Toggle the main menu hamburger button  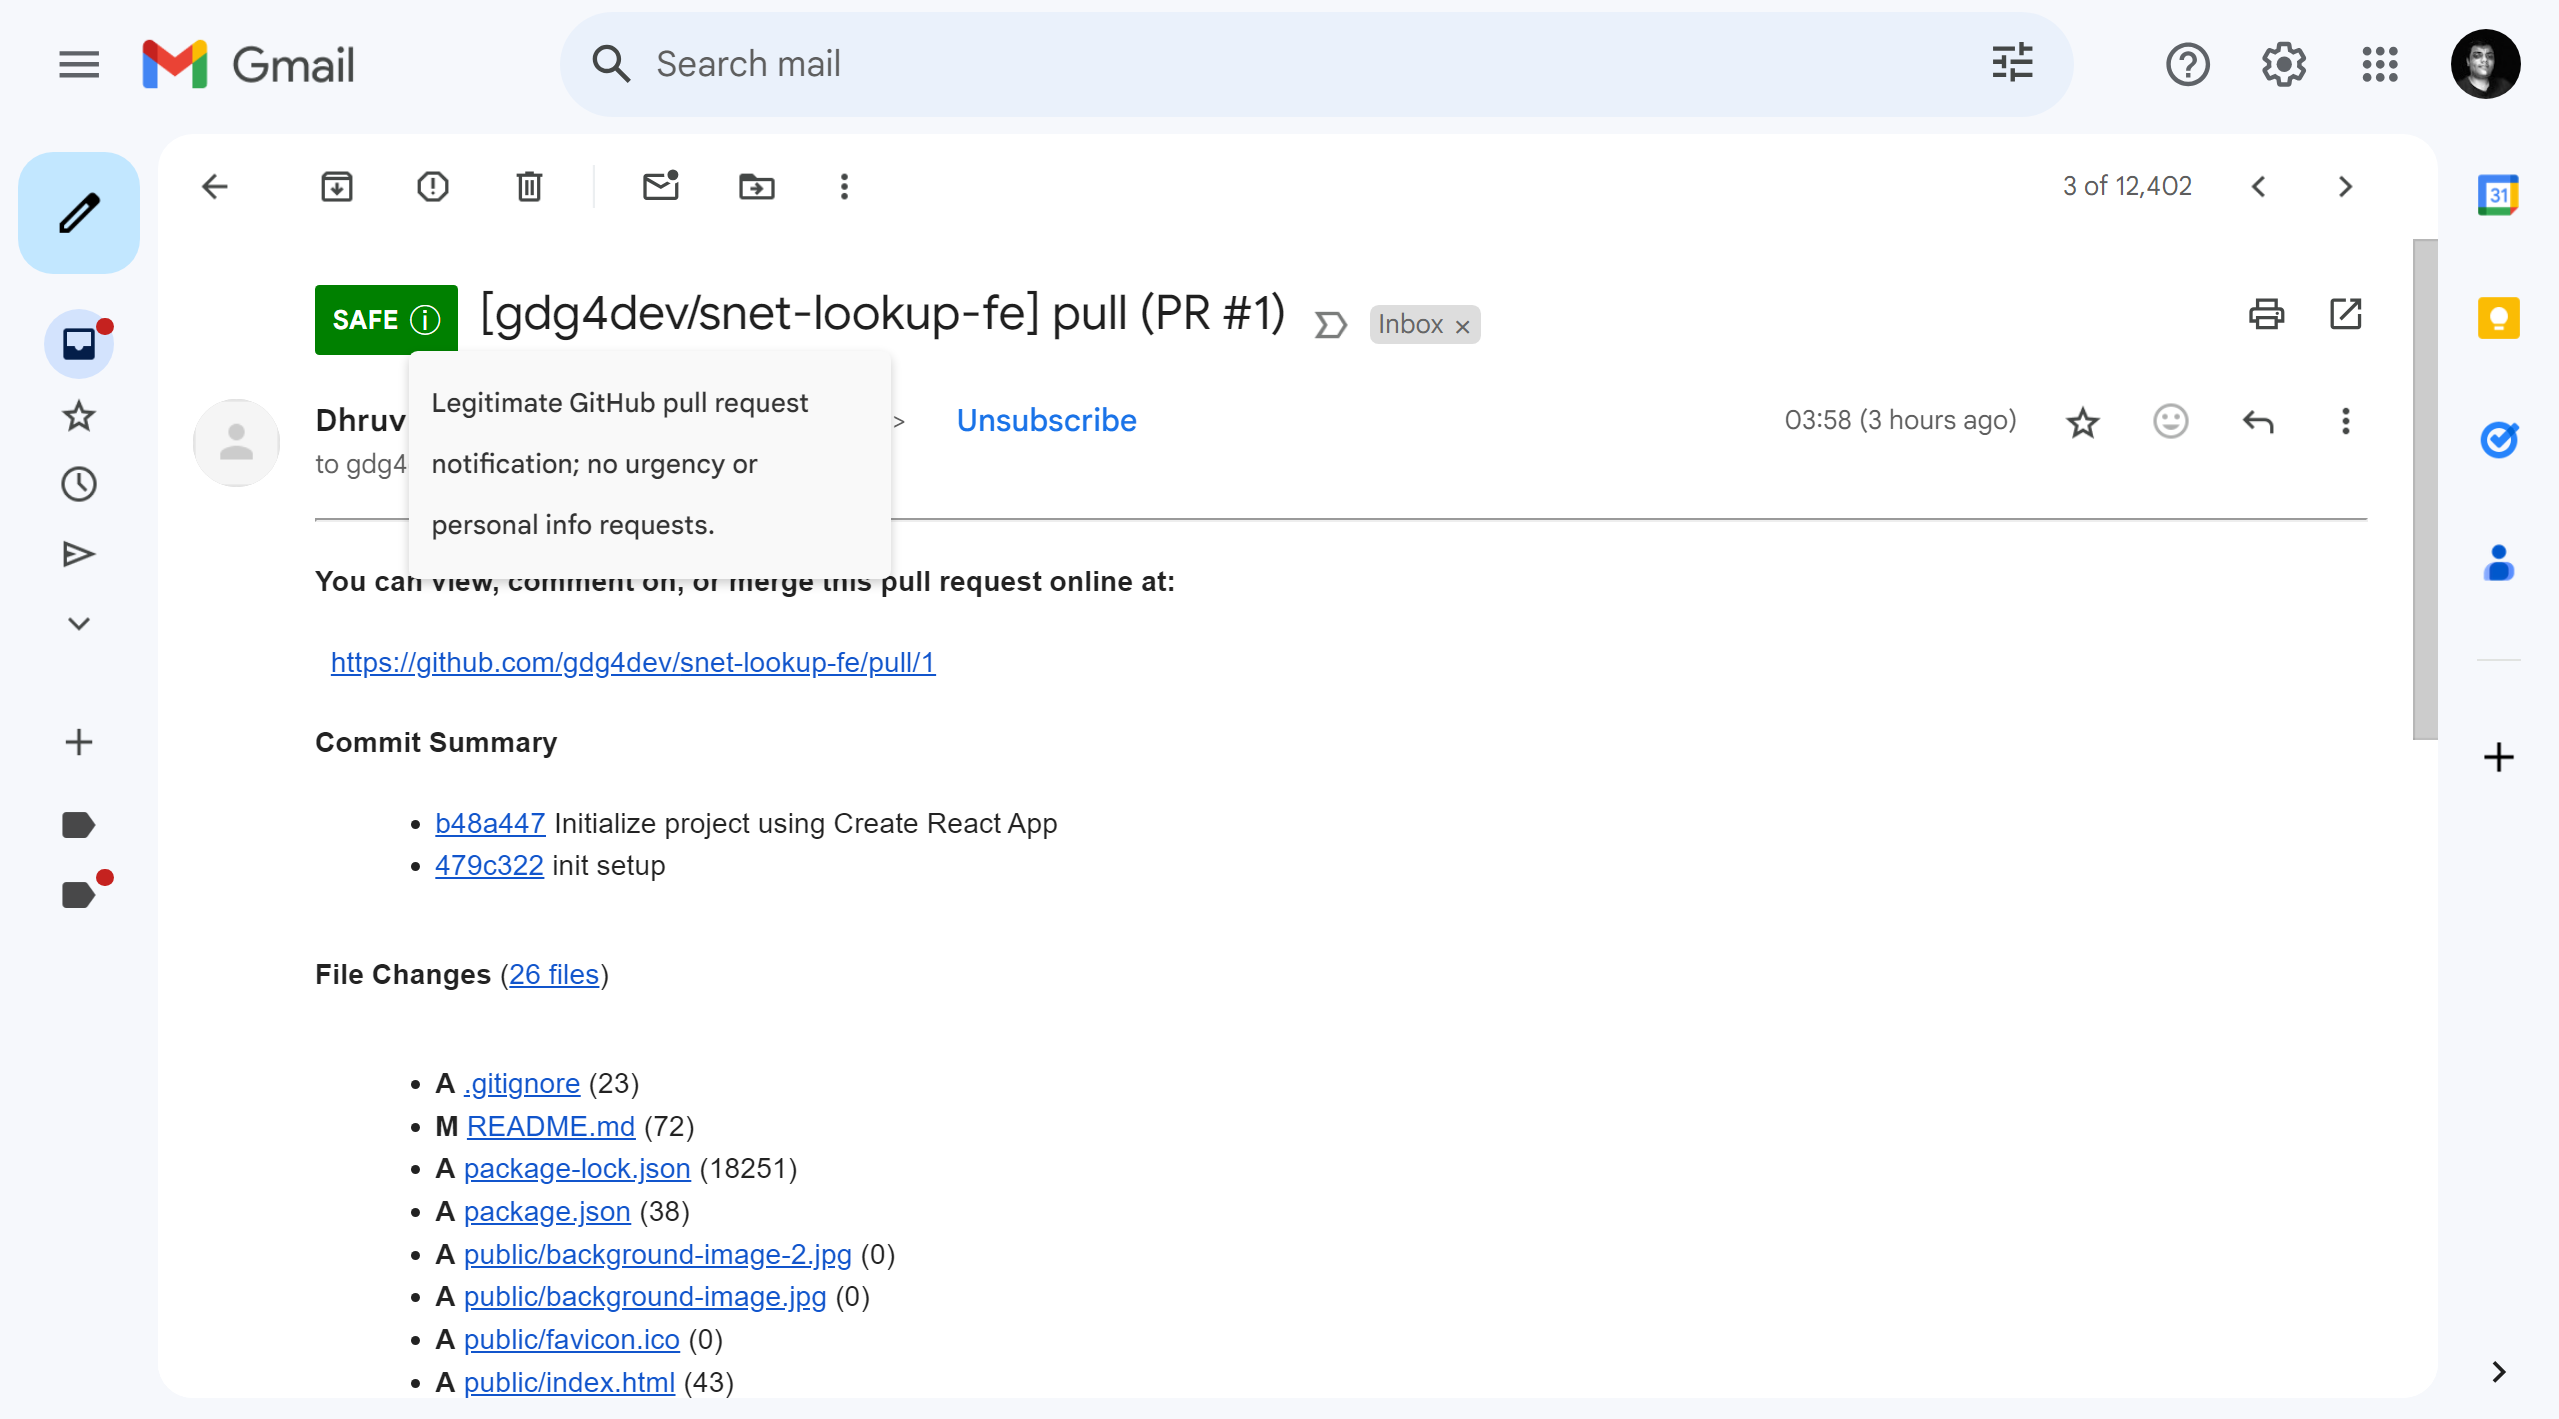click(79, 65)
